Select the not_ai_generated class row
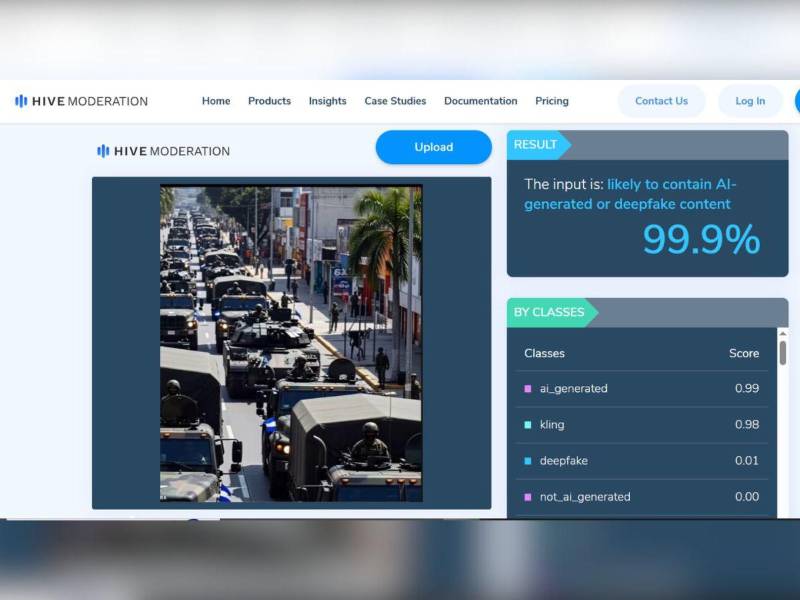This screenshot has width=800, height=600. [x=640, y=497]
